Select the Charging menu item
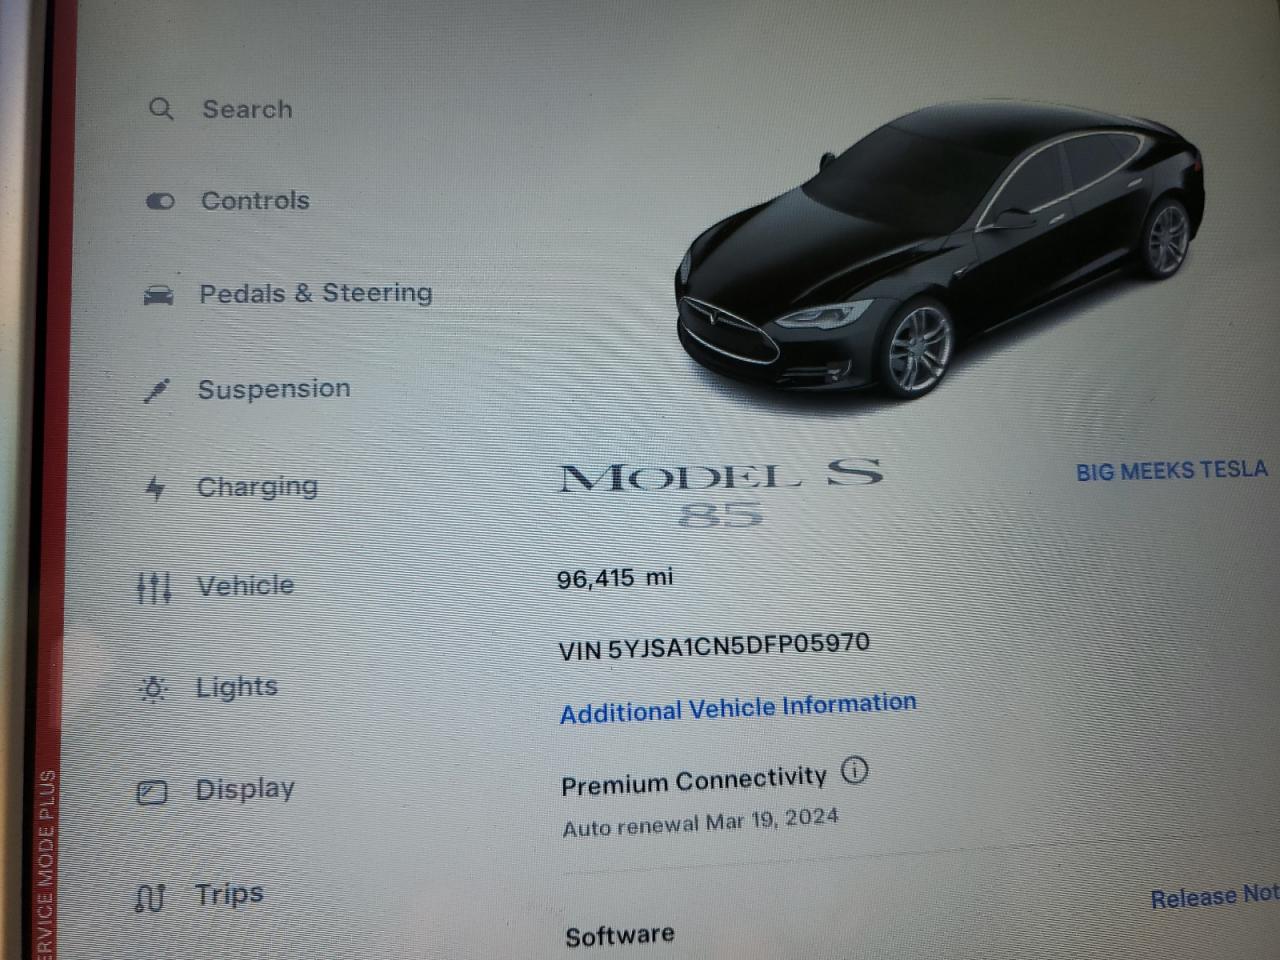 pos(257,487)
